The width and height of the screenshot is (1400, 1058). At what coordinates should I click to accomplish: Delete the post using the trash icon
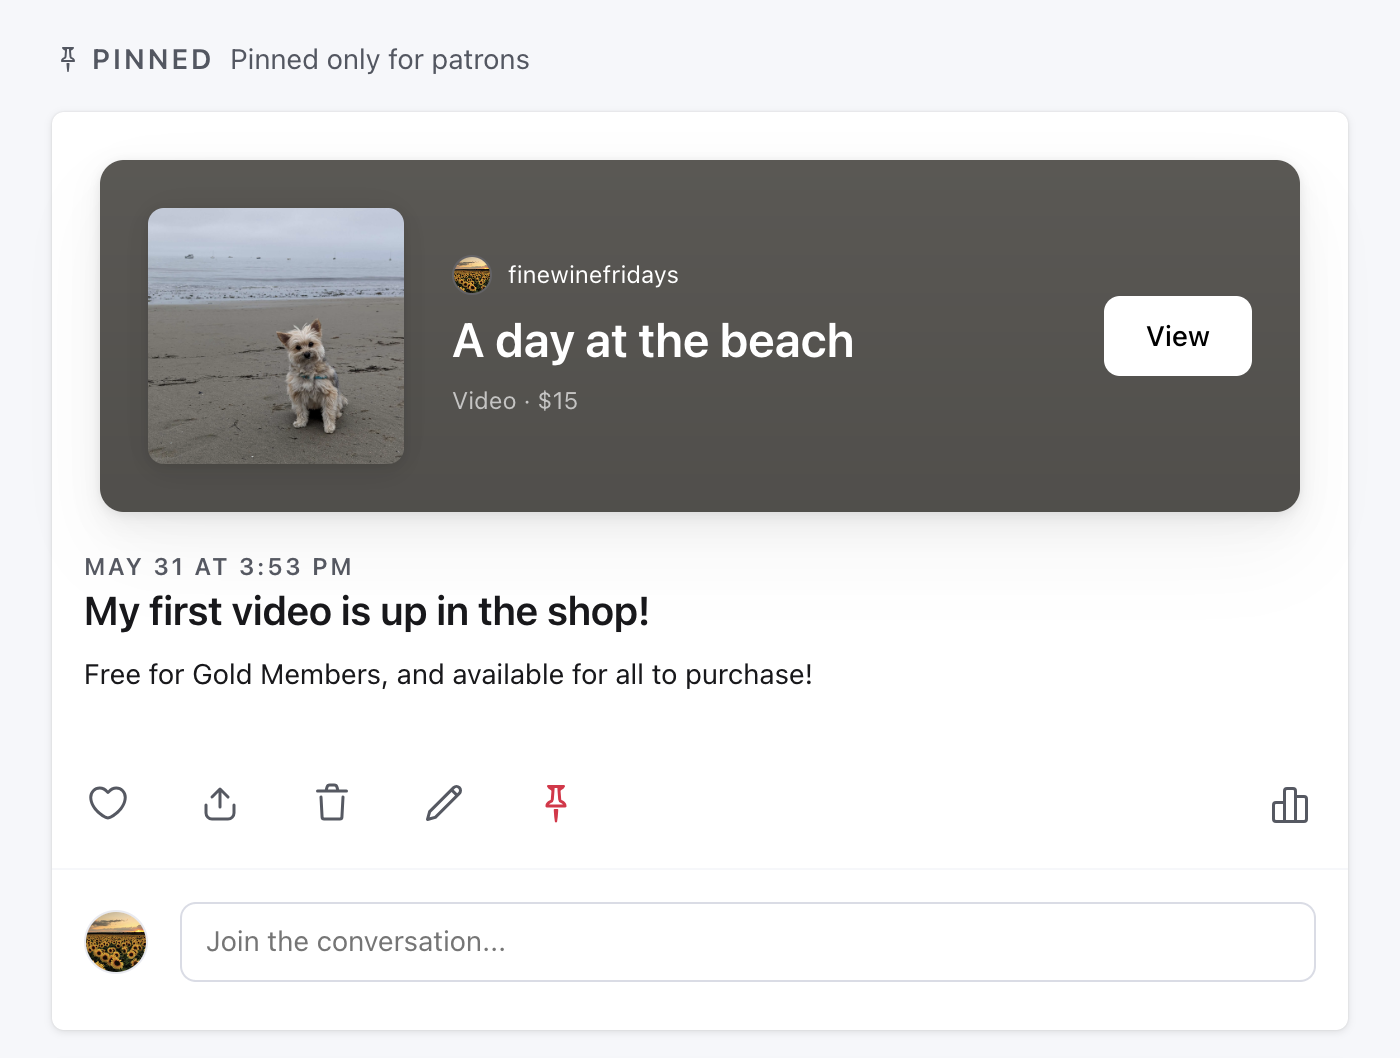[x=332, y=803]
